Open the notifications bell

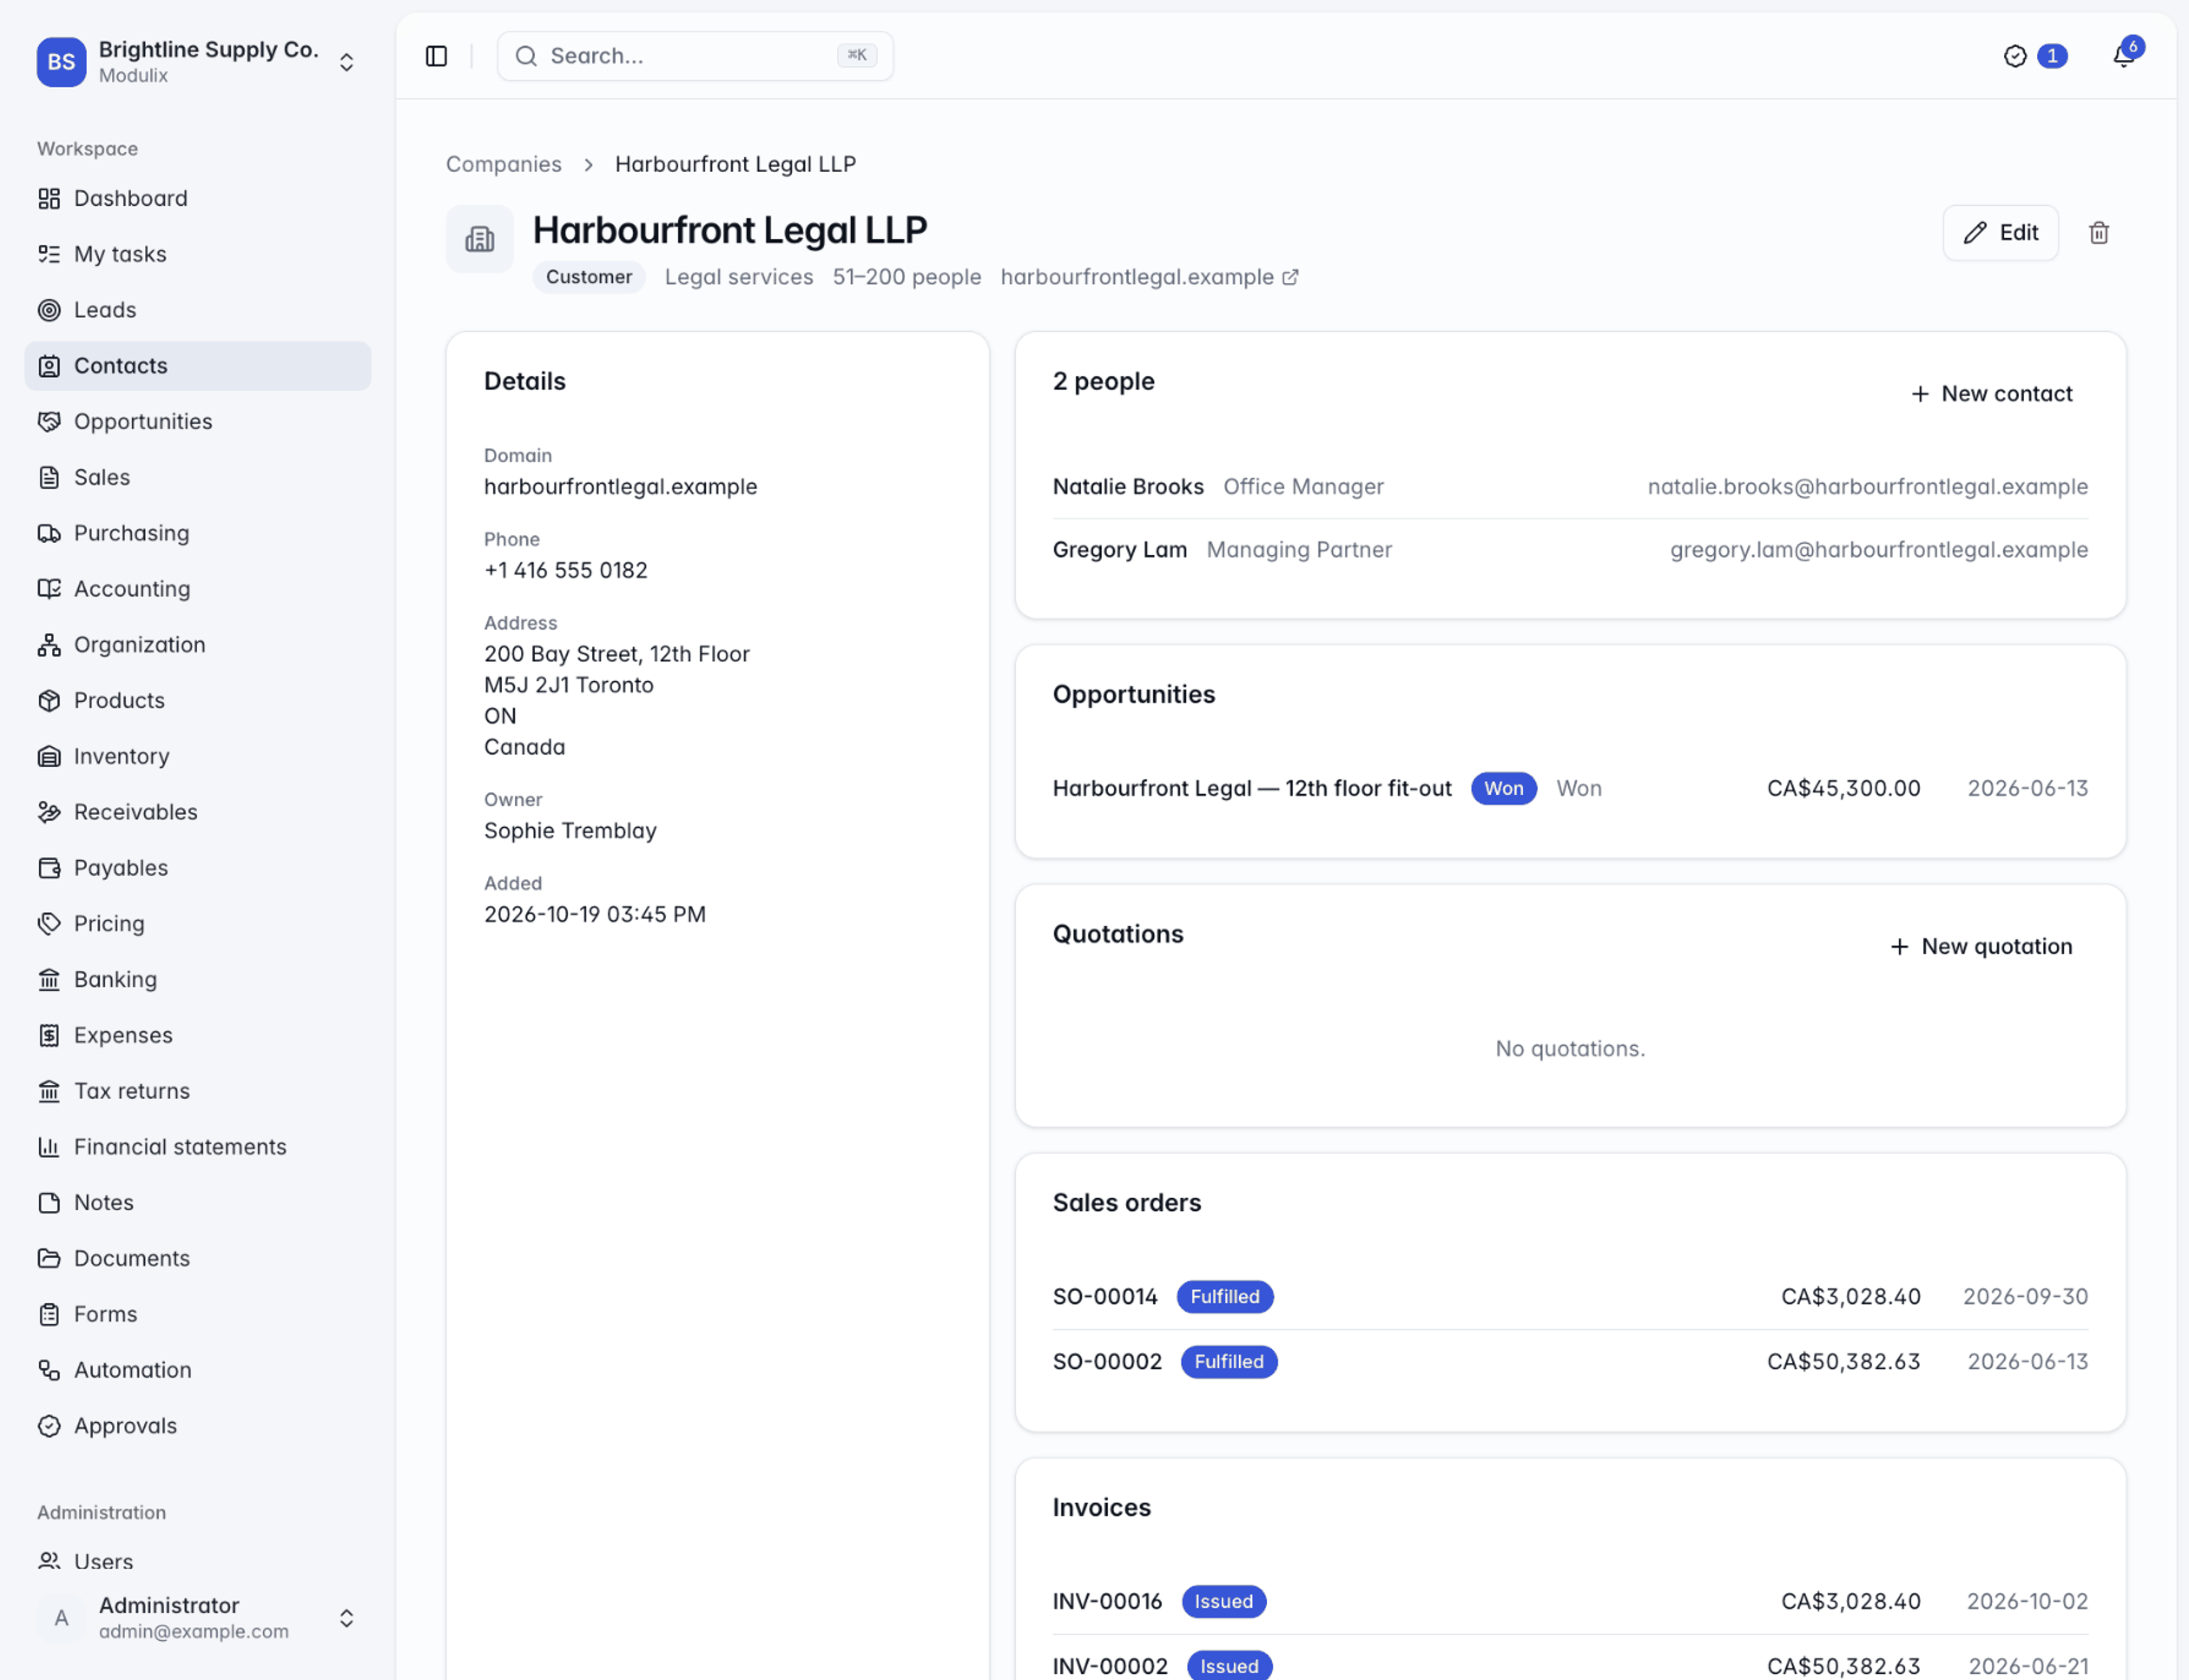[x=2123, y=56]
